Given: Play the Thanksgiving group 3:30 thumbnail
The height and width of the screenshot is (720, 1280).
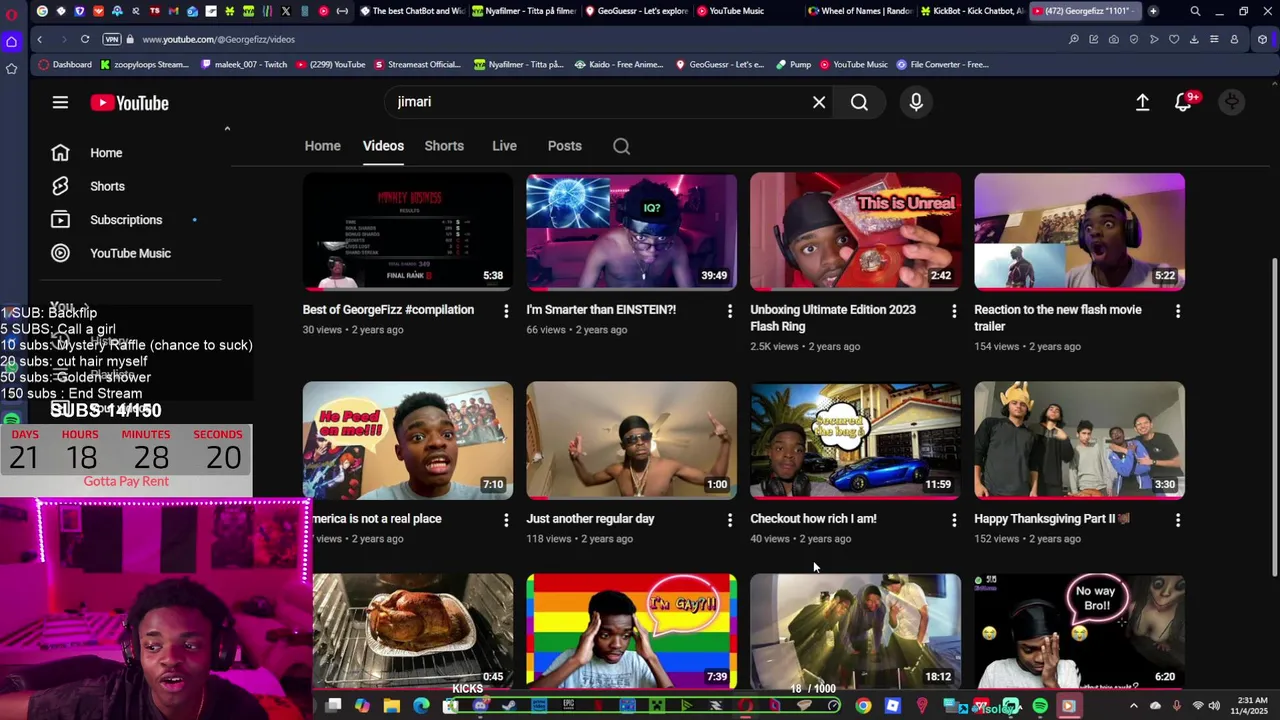Looking at the screenshot, I should point(1080,441).
